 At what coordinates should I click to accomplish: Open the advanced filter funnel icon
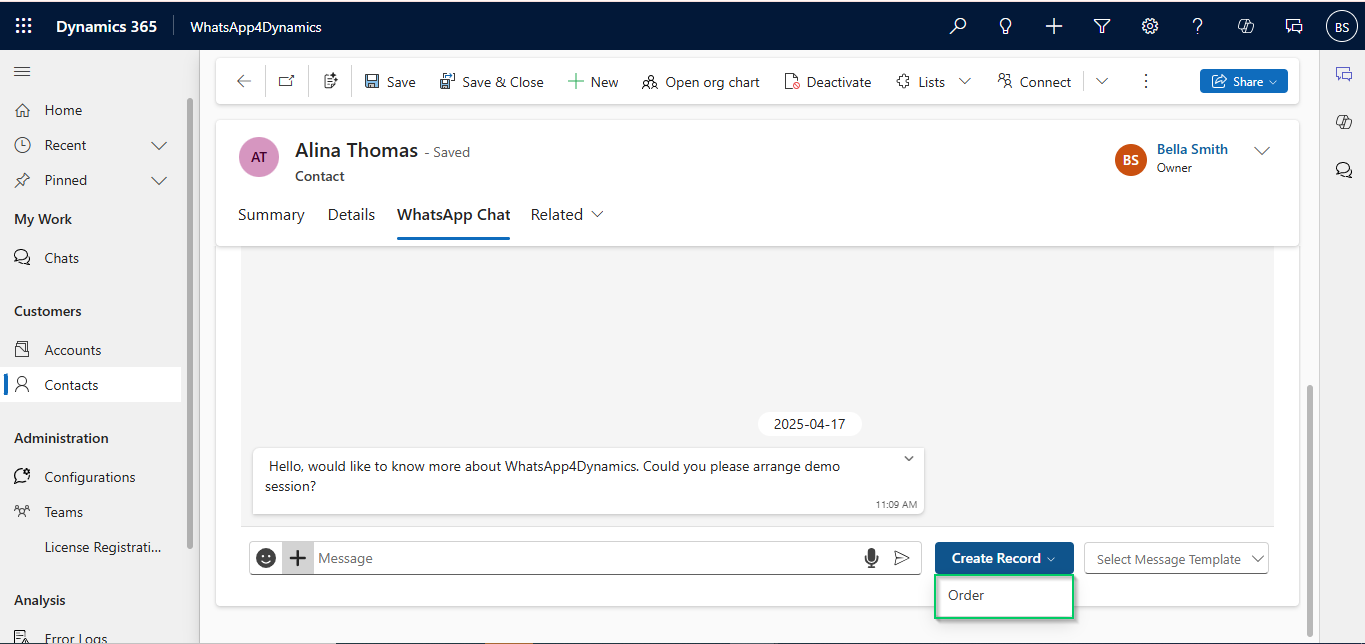pyautogui.click(x=1102, y=27)
